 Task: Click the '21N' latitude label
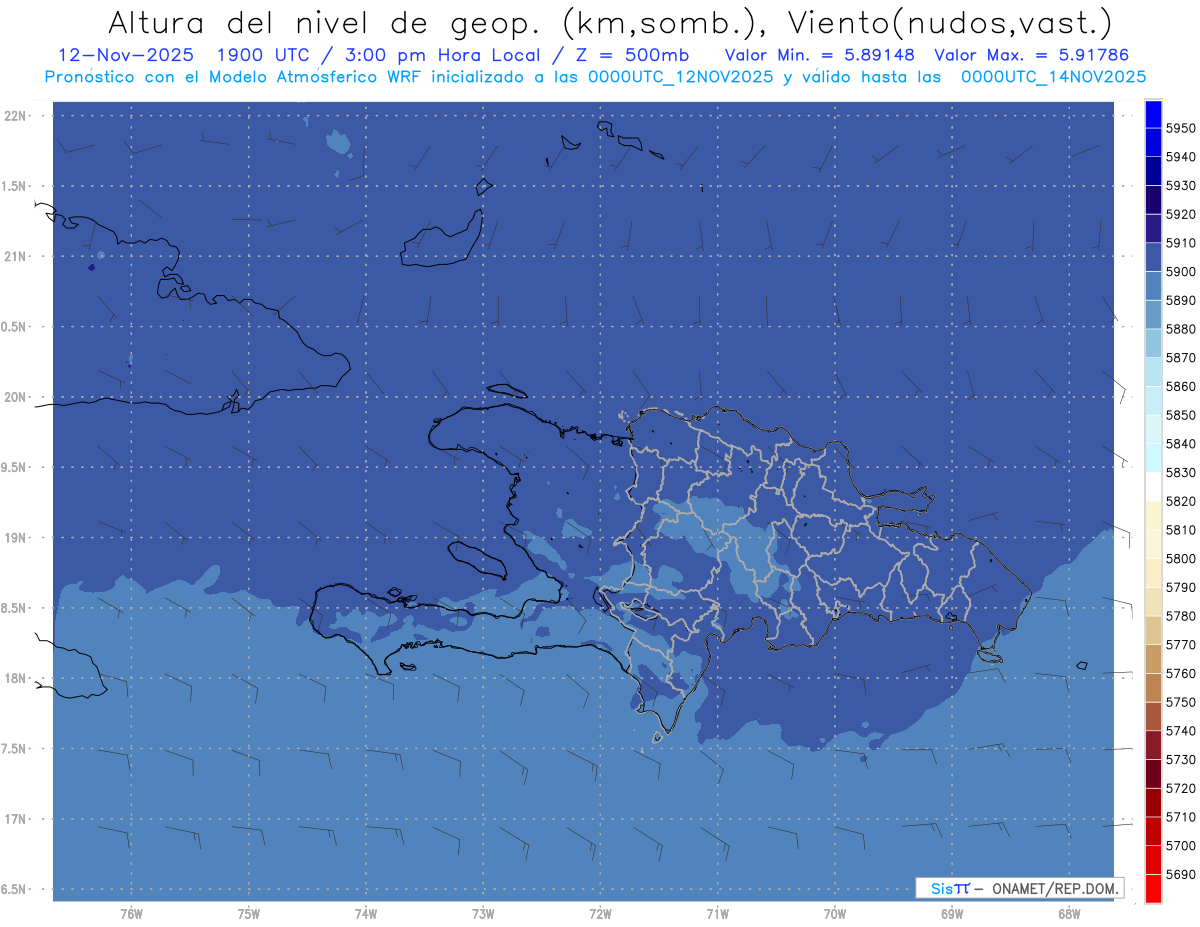15,257
